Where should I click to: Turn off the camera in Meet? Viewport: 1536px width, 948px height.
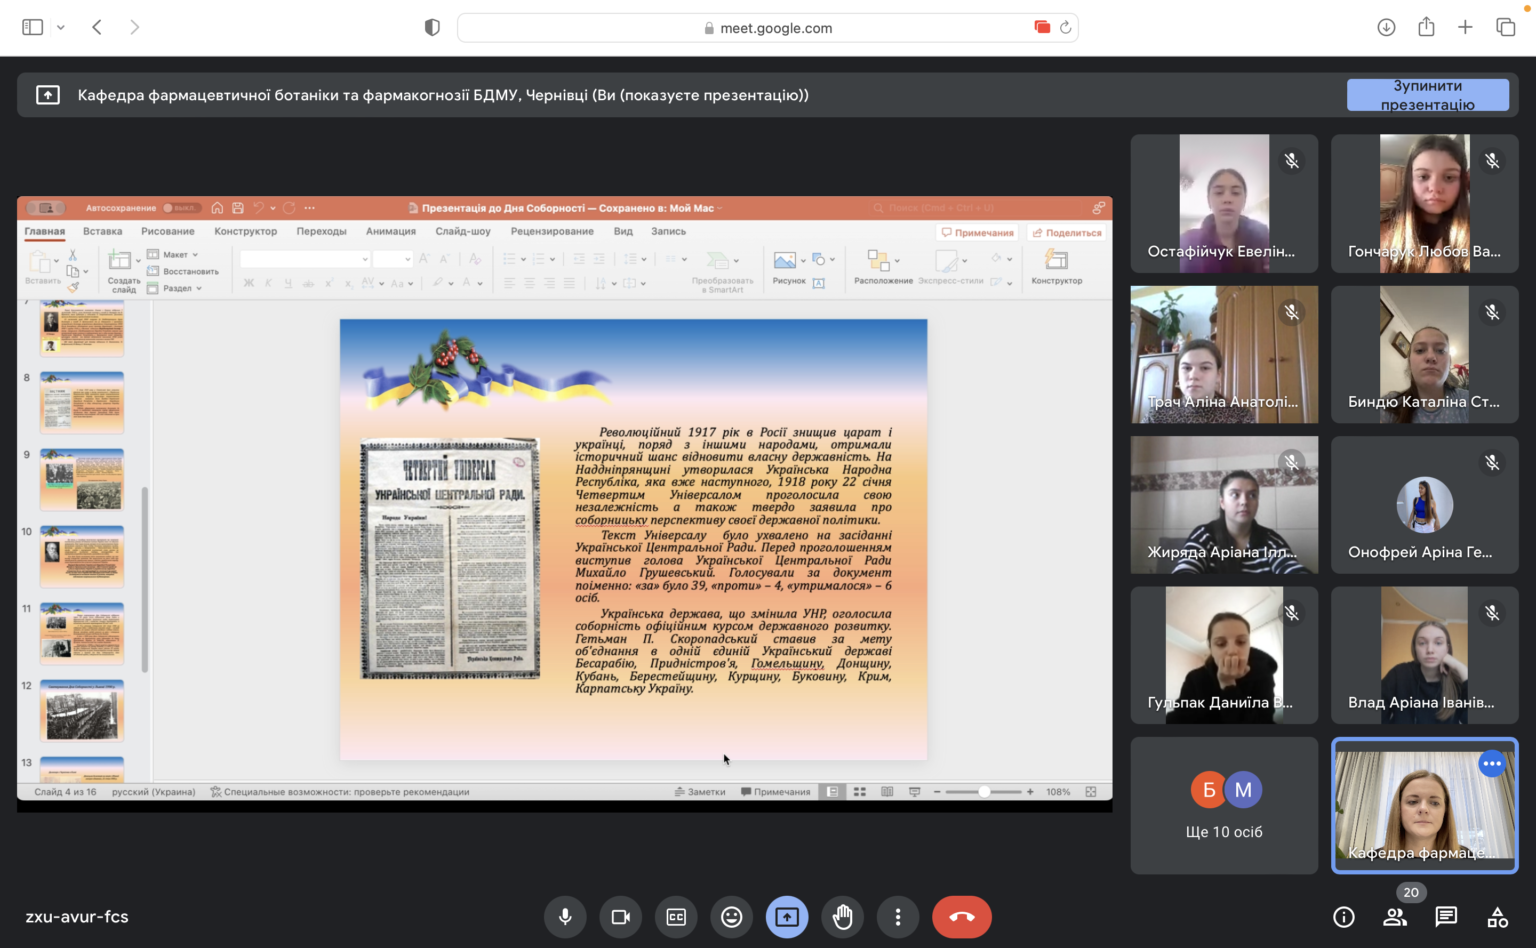point(621,917)
